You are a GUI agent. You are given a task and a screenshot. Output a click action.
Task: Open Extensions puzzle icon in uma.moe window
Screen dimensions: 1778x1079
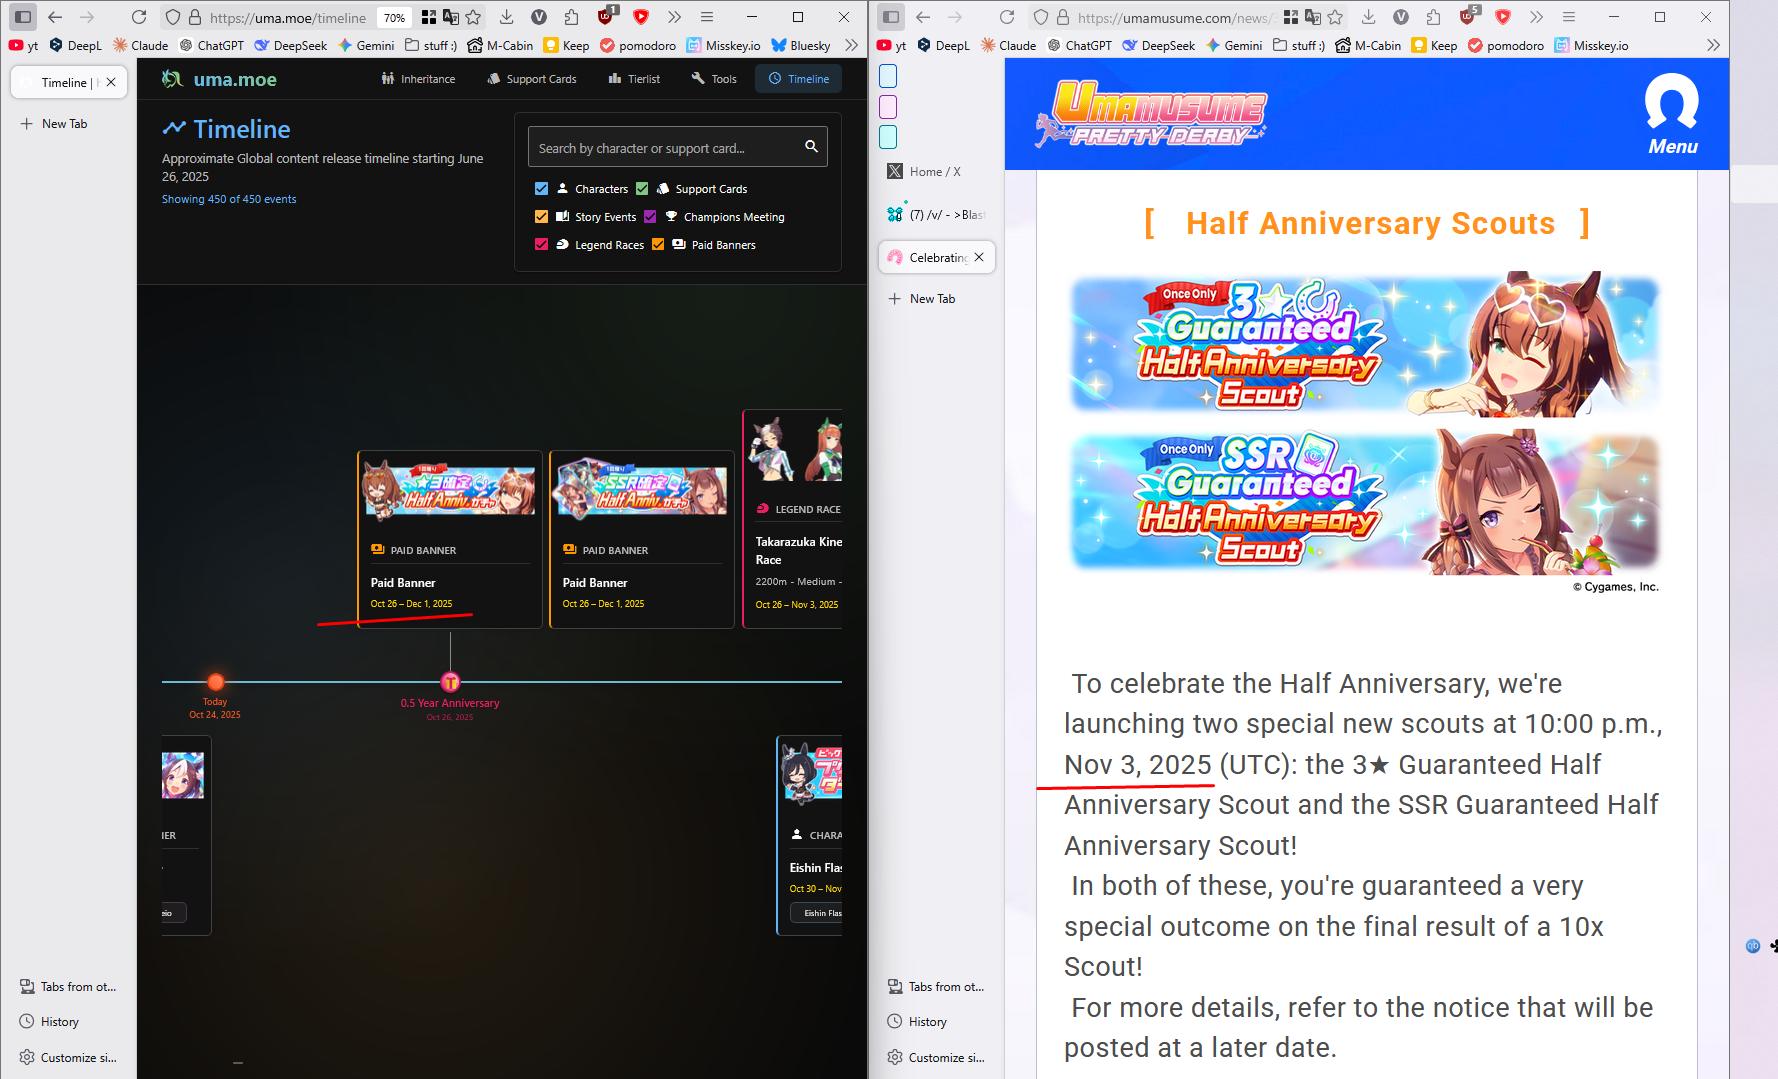[571, 17]
